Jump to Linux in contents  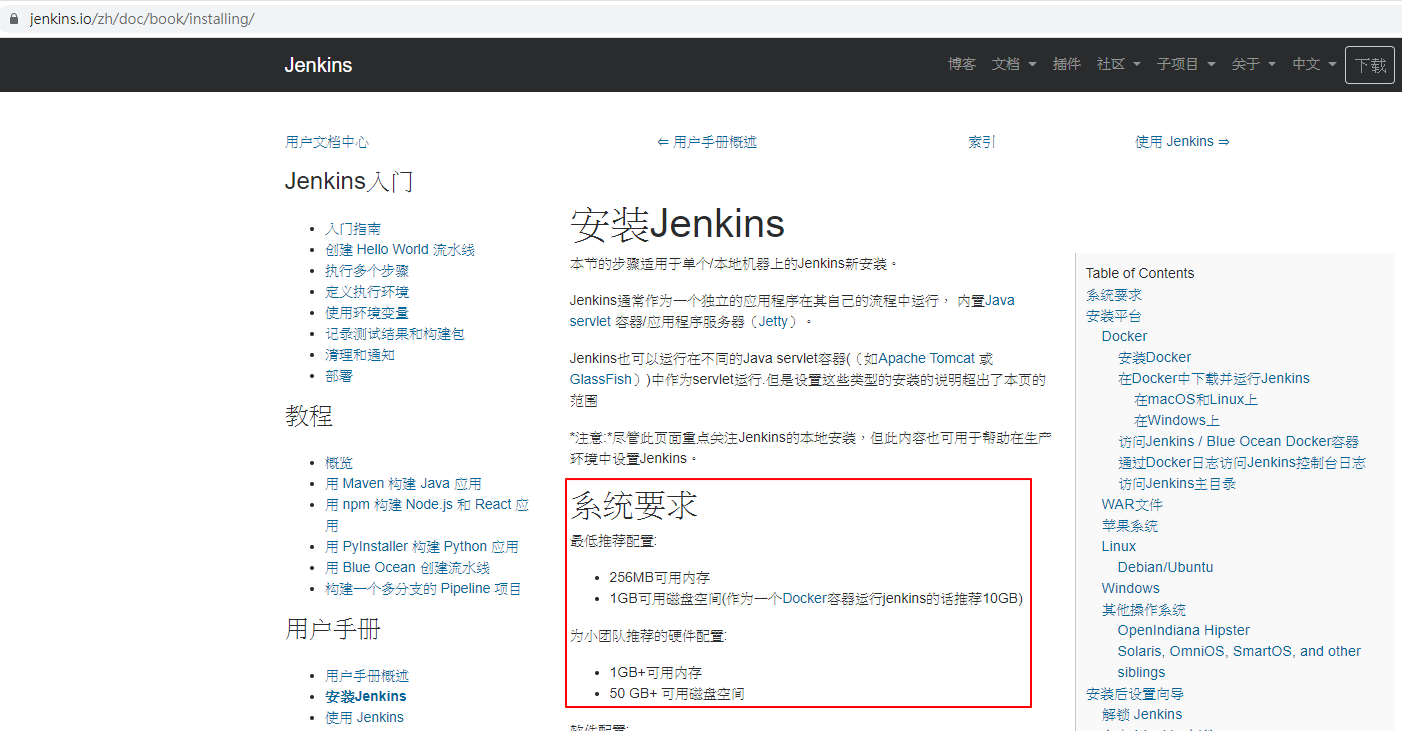pyautogui.click(x=1119, y=547)
